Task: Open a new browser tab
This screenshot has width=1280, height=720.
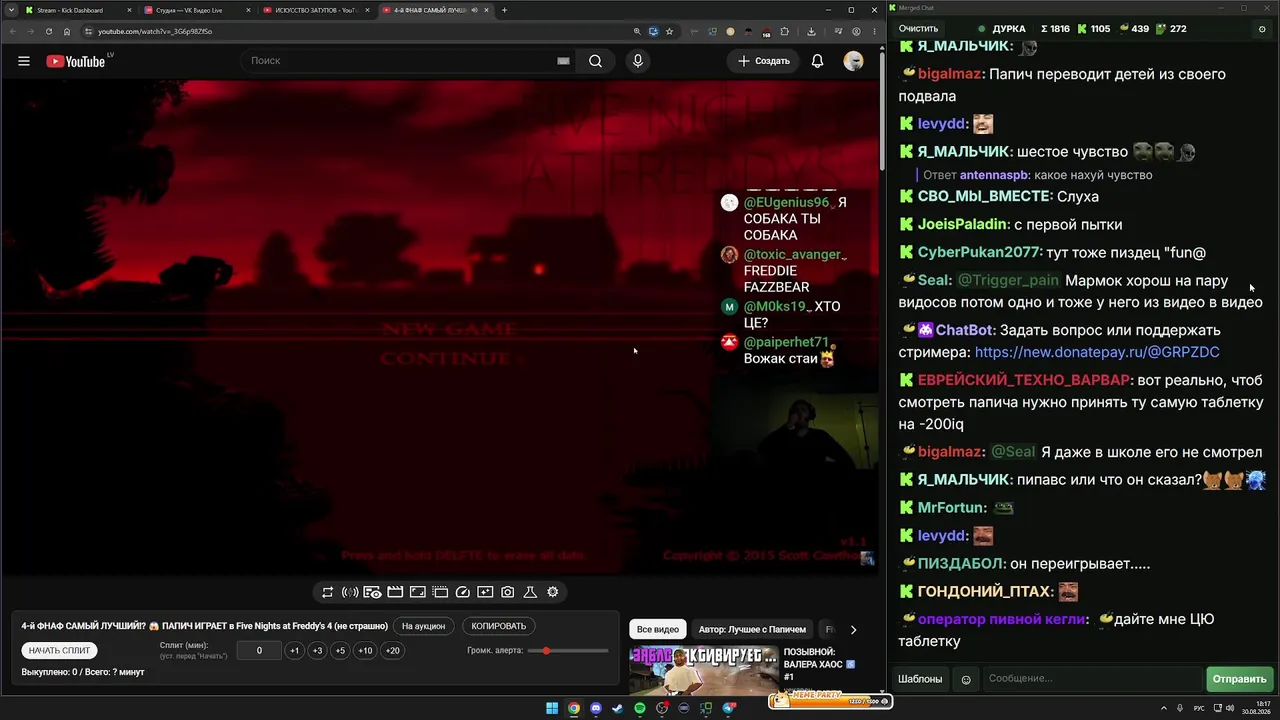Action: [504, 10]
